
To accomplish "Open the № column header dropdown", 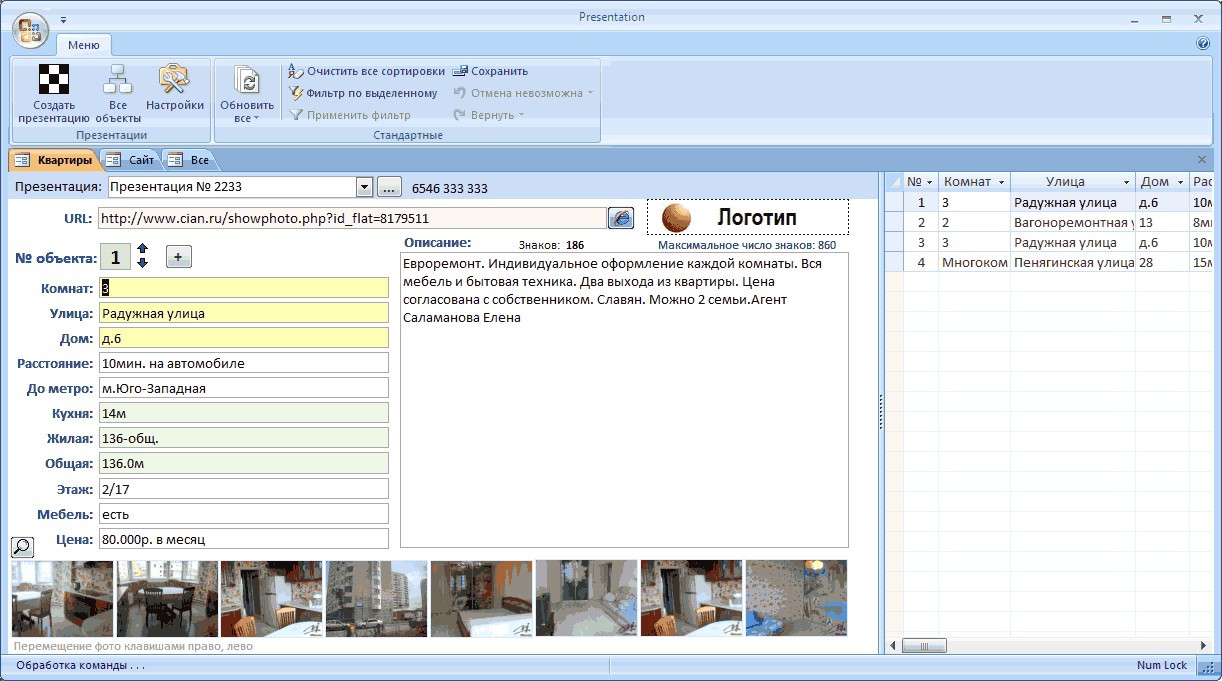I will click(930, 182).
